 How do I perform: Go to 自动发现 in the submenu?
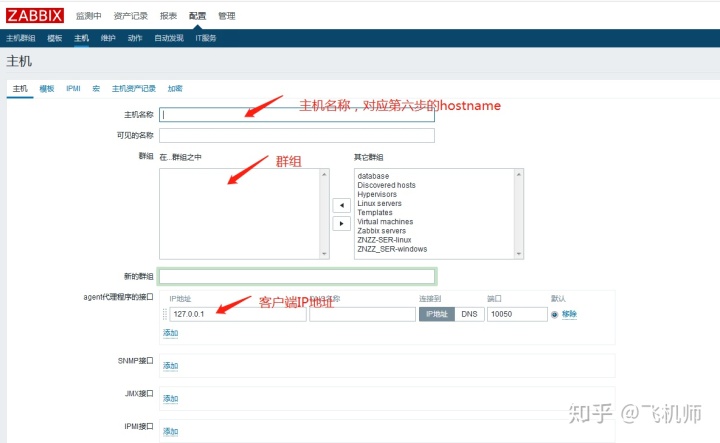tap(169, 38)
